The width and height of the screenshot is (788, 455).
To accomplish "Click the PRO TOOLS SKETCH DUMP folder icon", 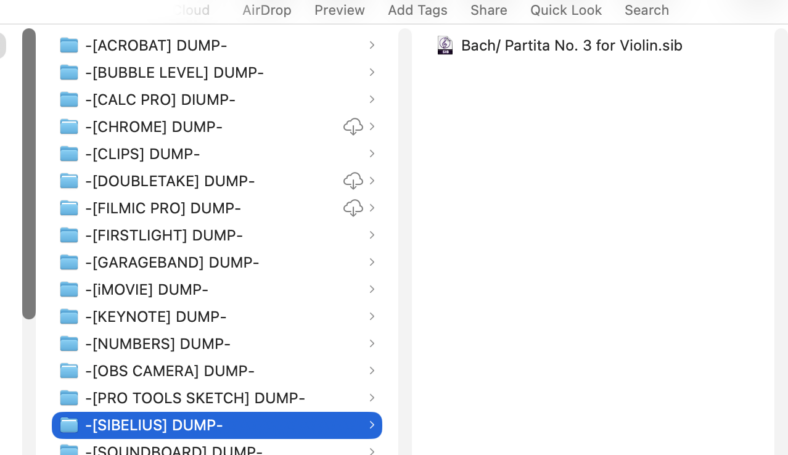I will coord(69,398).
